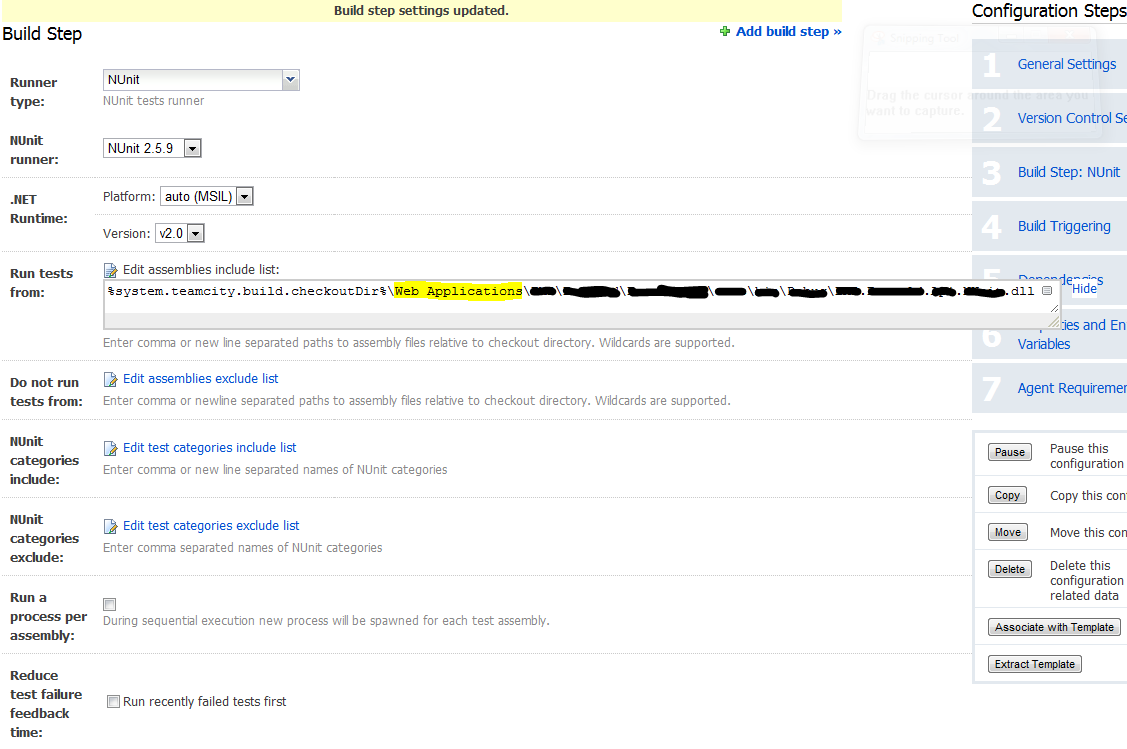Go to General Settings configuration step
Viewport: 1127px width, 749px height.
(x=1067, y=64)
